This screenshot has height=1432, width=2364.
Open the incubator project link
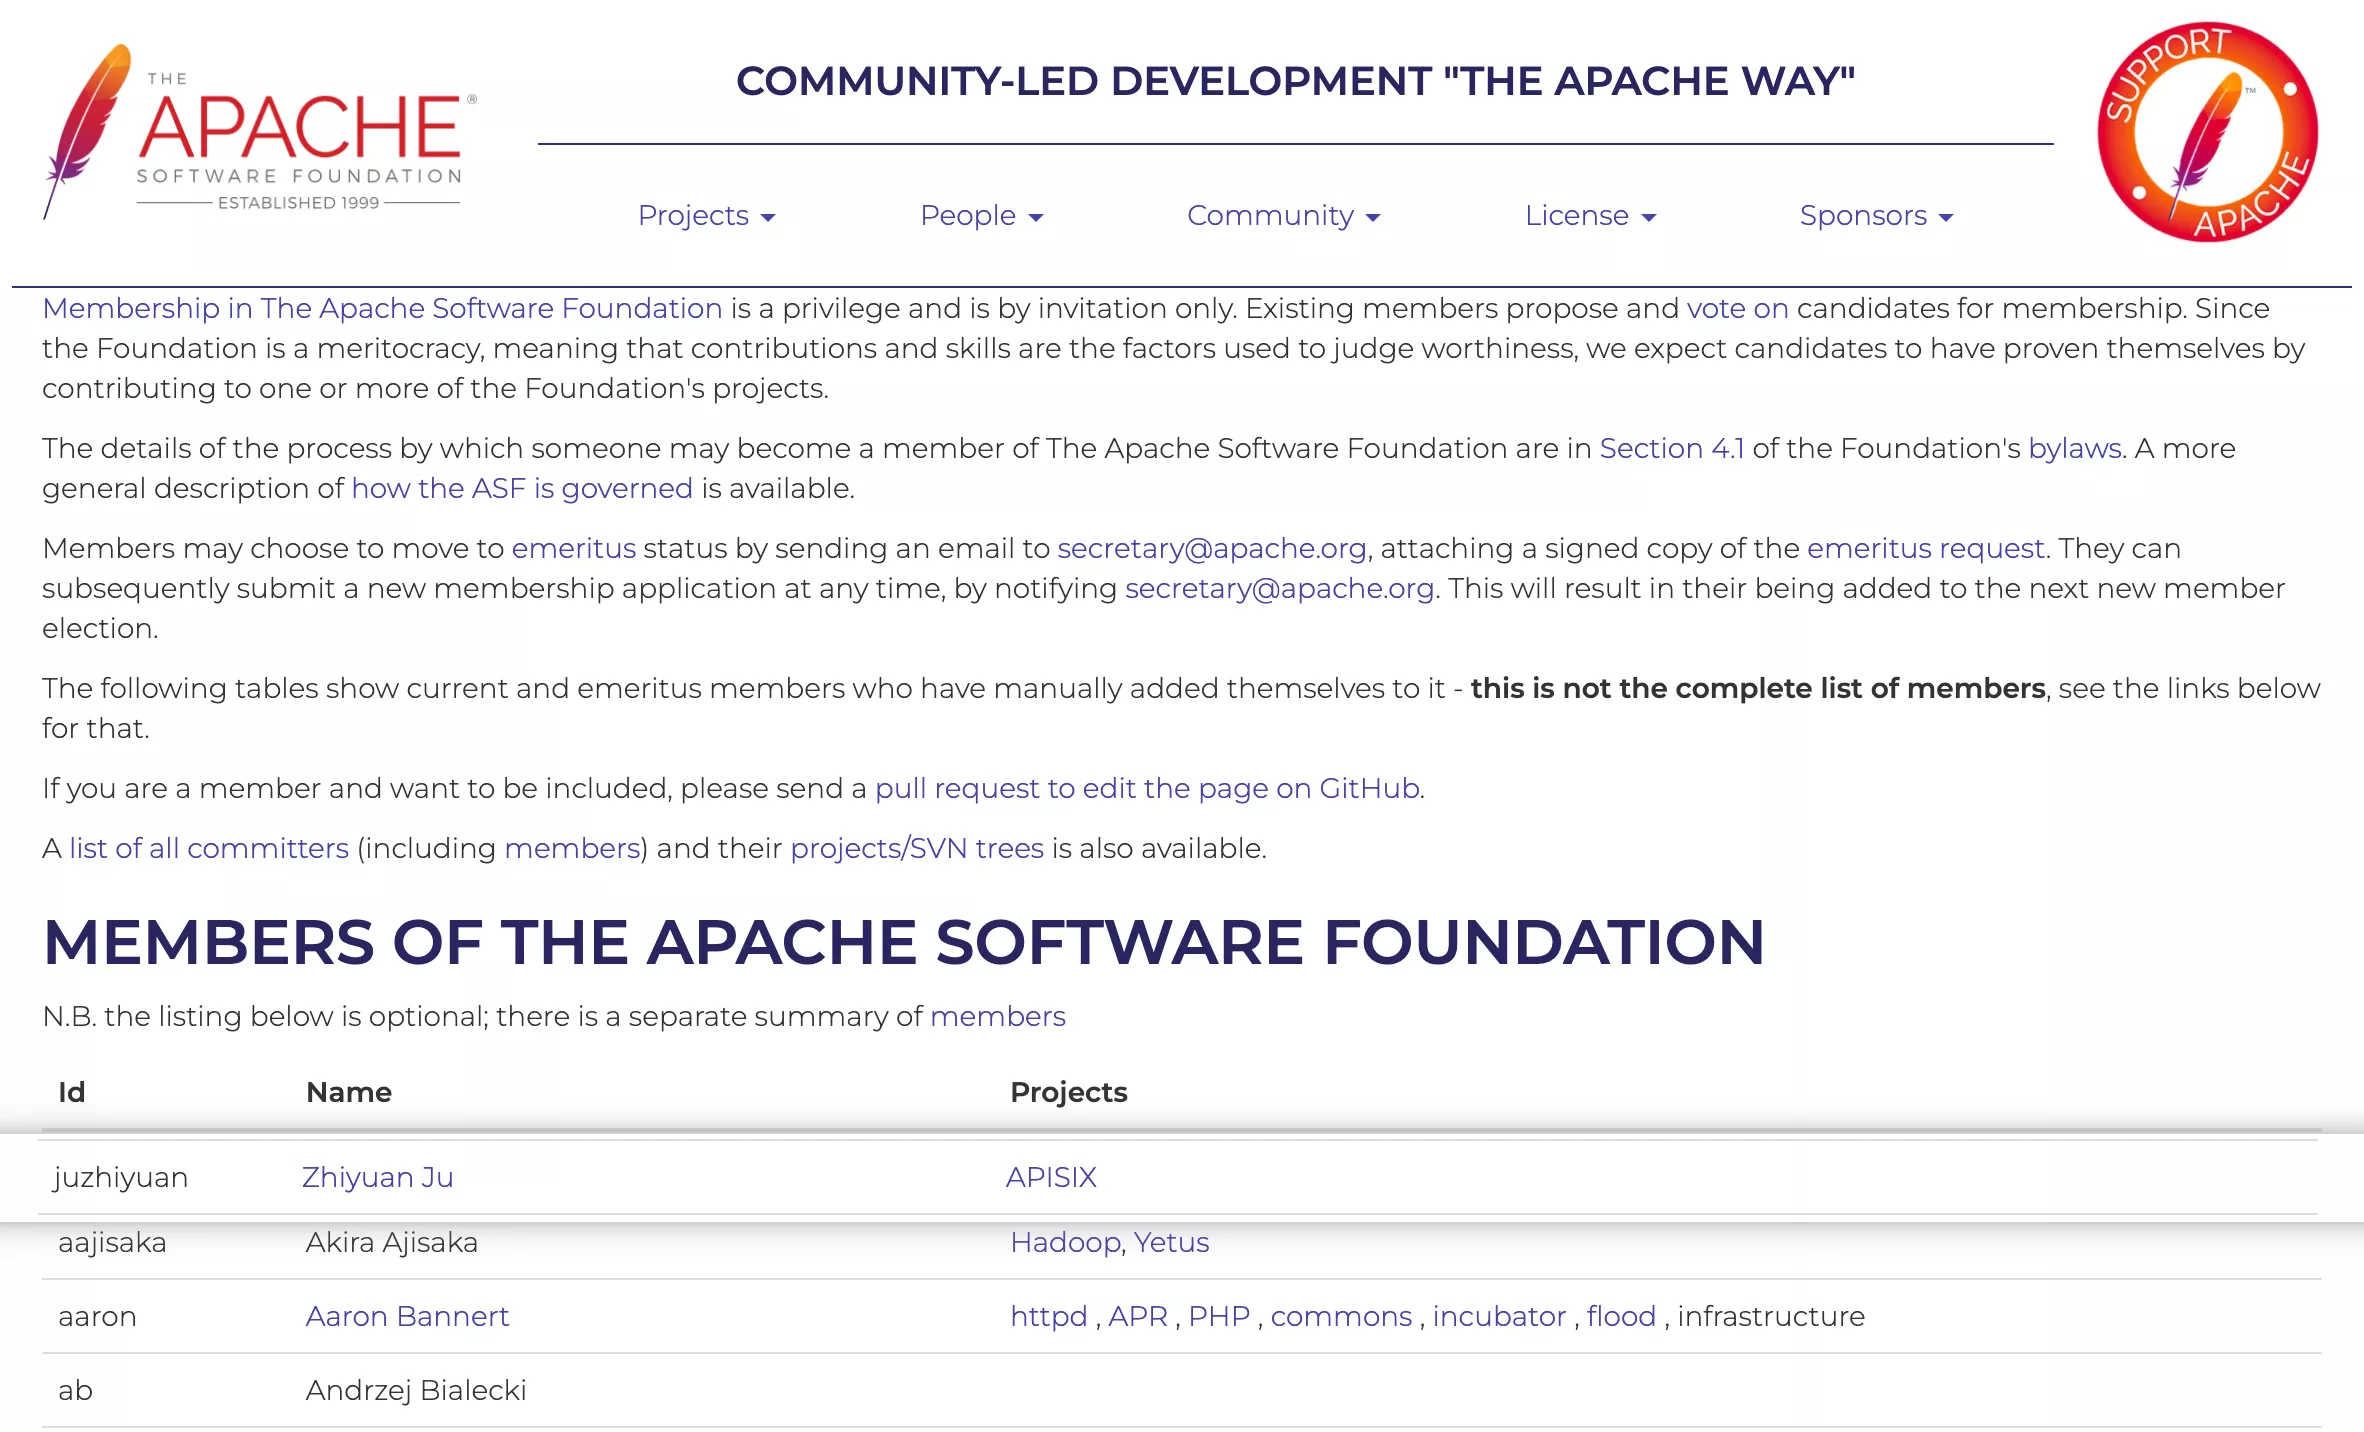pos(1499,1316)
